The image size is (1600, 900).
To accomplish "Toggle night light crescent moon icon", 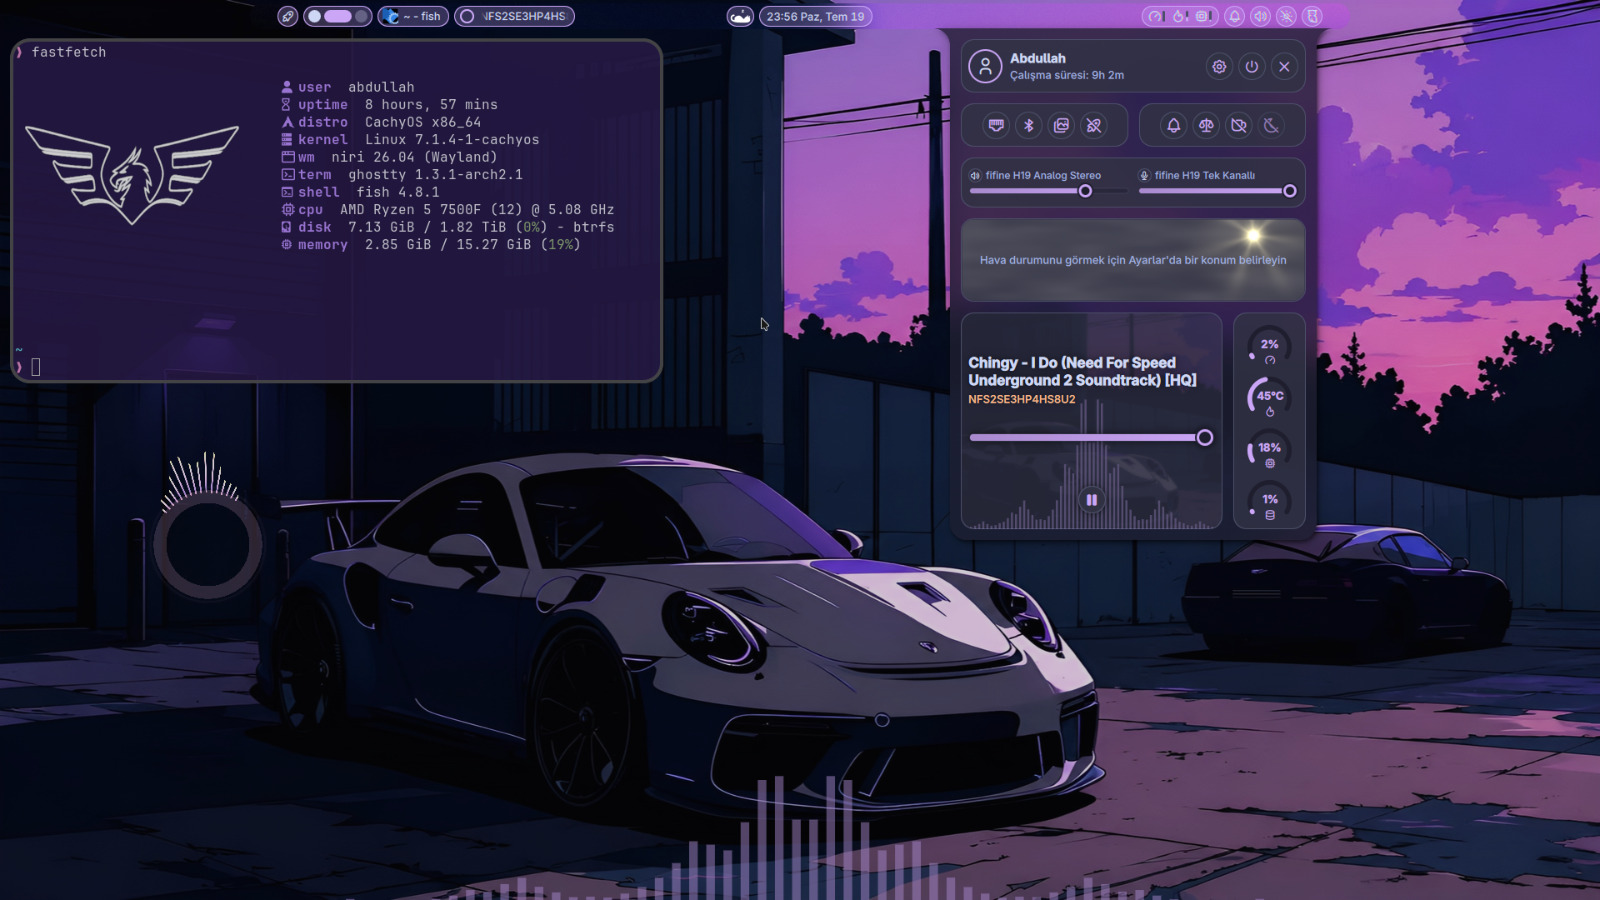I will 1272,125.
